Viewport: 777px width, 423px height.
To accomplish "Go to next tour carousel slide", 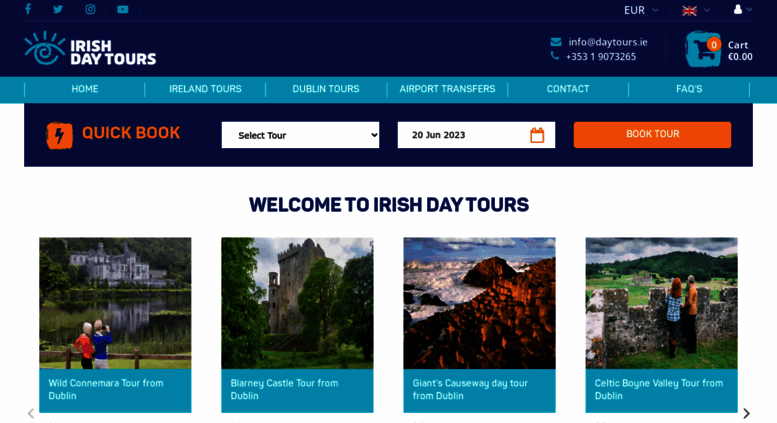I will point(746,413).
